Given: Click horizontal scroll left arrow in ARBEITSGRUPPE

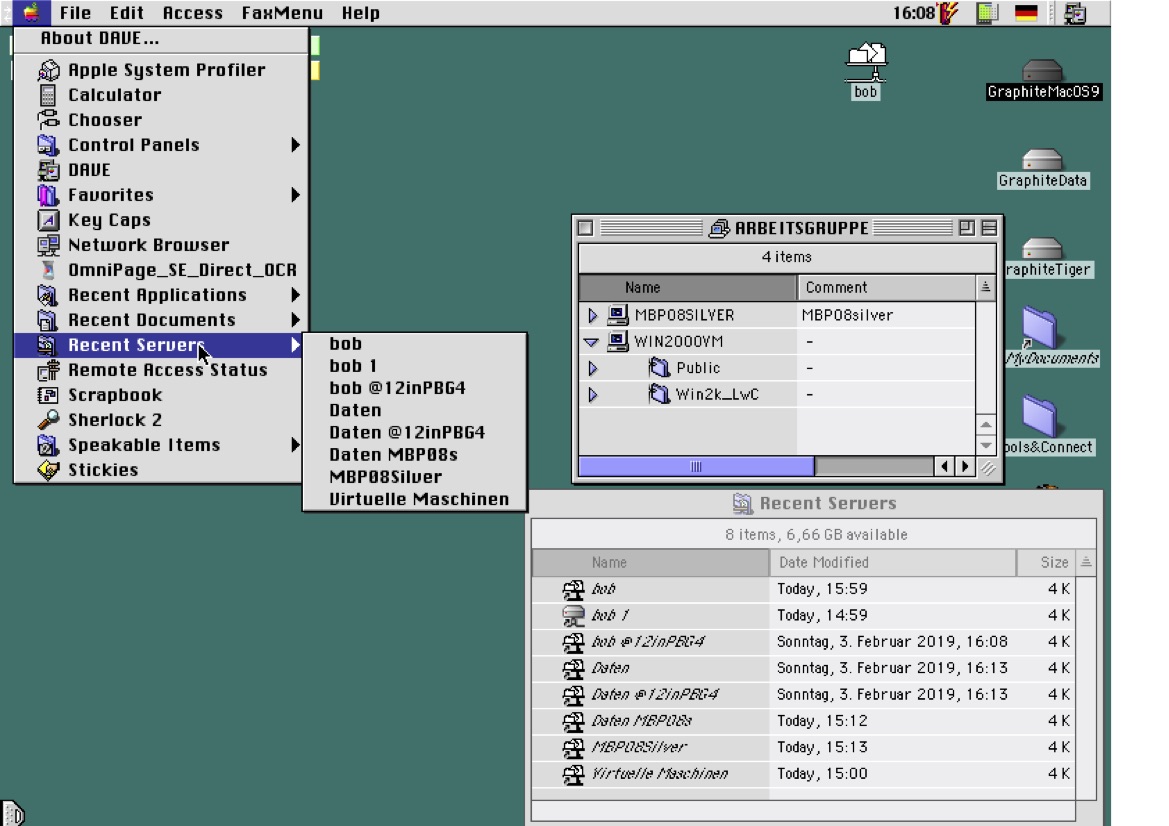Looking at the screenshot, I should [x=945, y=467].
